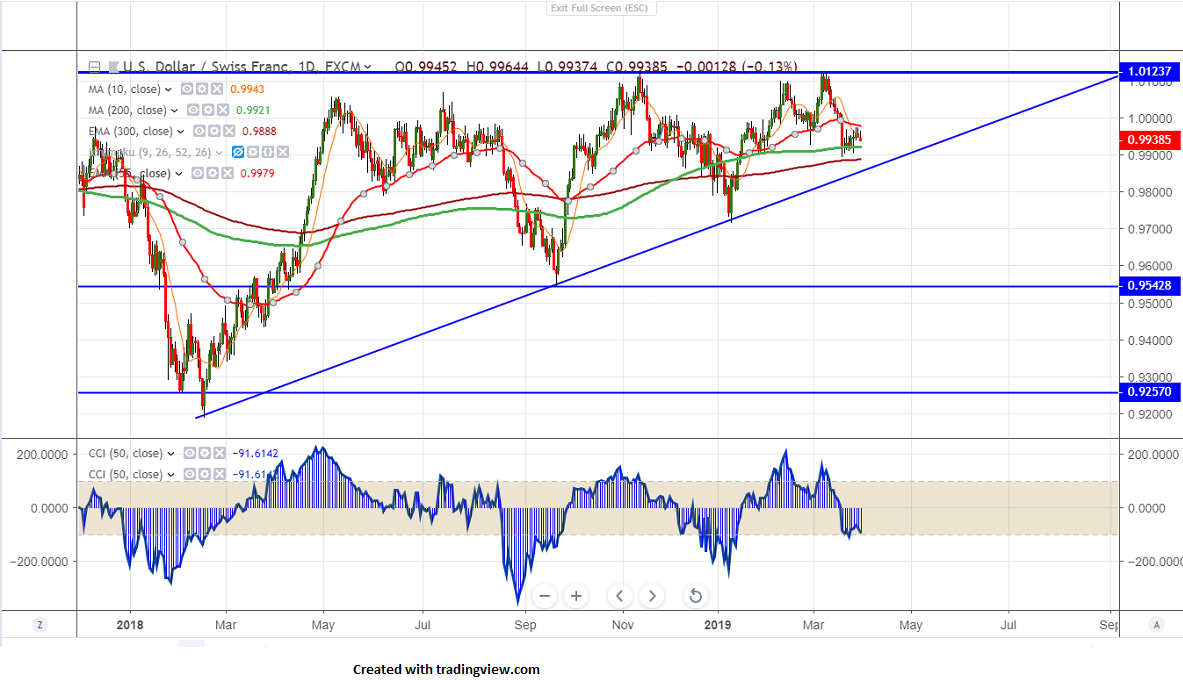Hide the MA (10, close) indicator

tap(187, 89)
